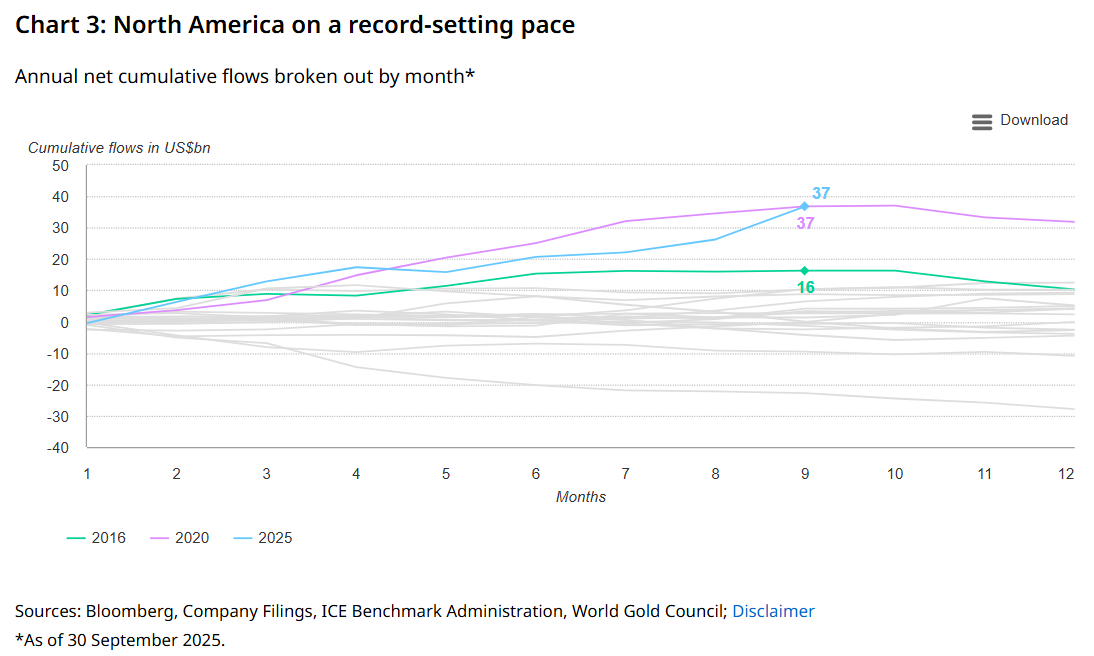
Task: Open the Disclaimer link
Action: pos(773,611)
